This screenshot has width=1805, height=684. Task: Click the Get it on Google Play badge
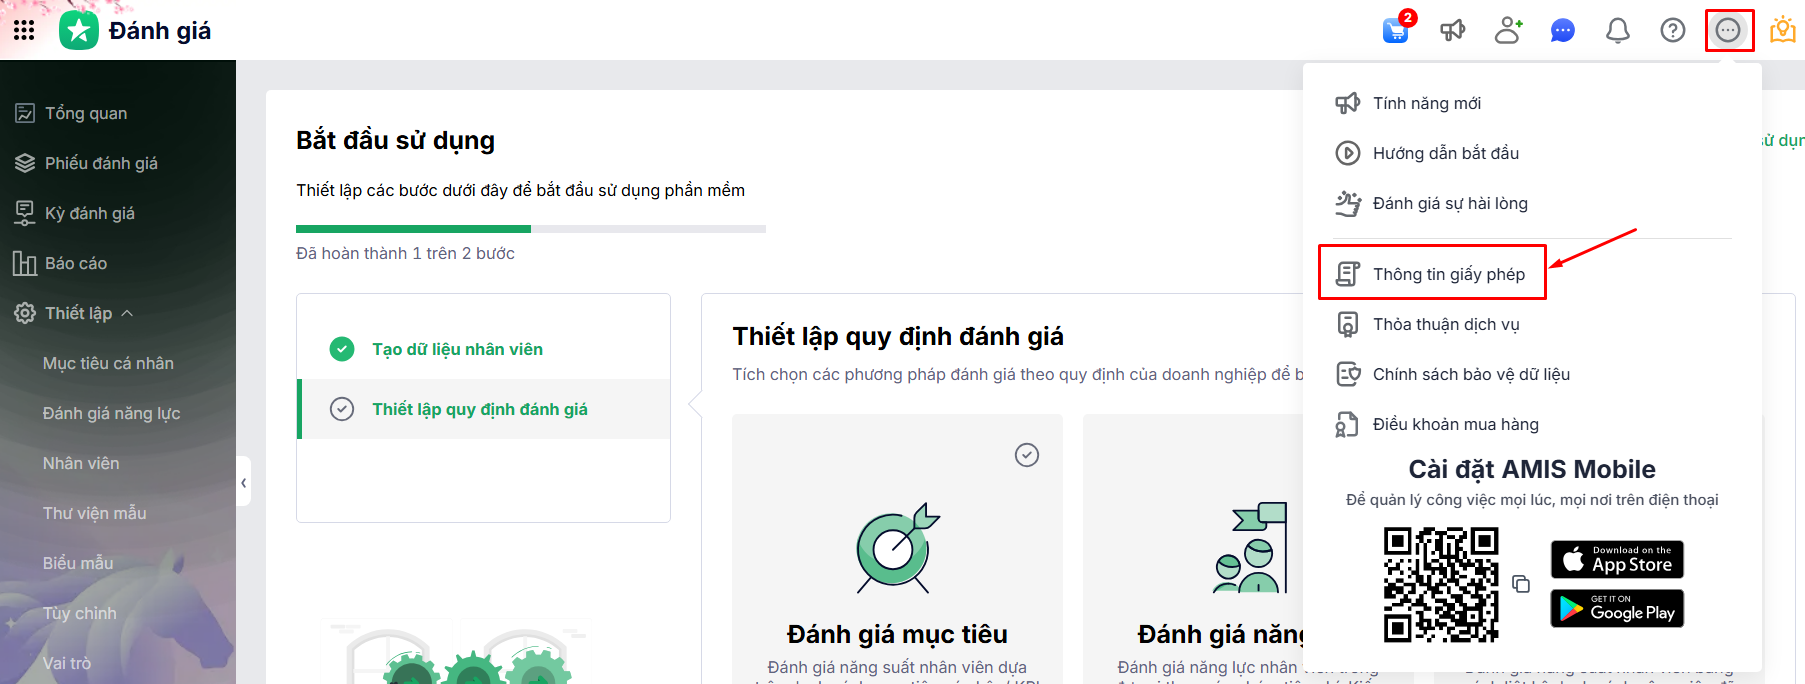[x=1617, y=608]
